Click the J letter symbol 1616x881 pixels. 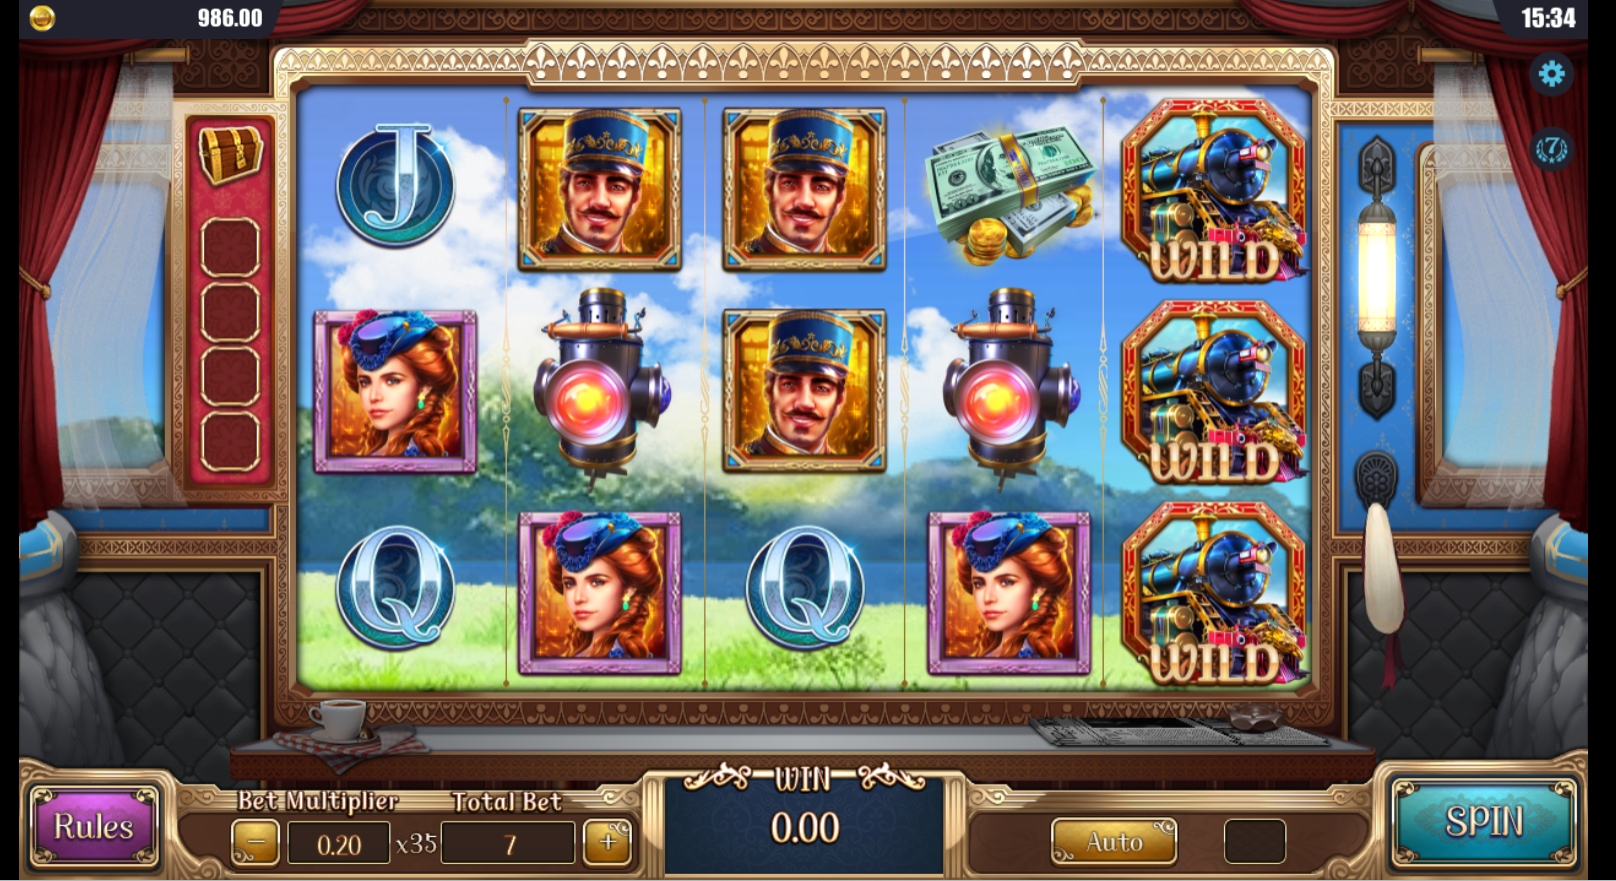[396, 186]
